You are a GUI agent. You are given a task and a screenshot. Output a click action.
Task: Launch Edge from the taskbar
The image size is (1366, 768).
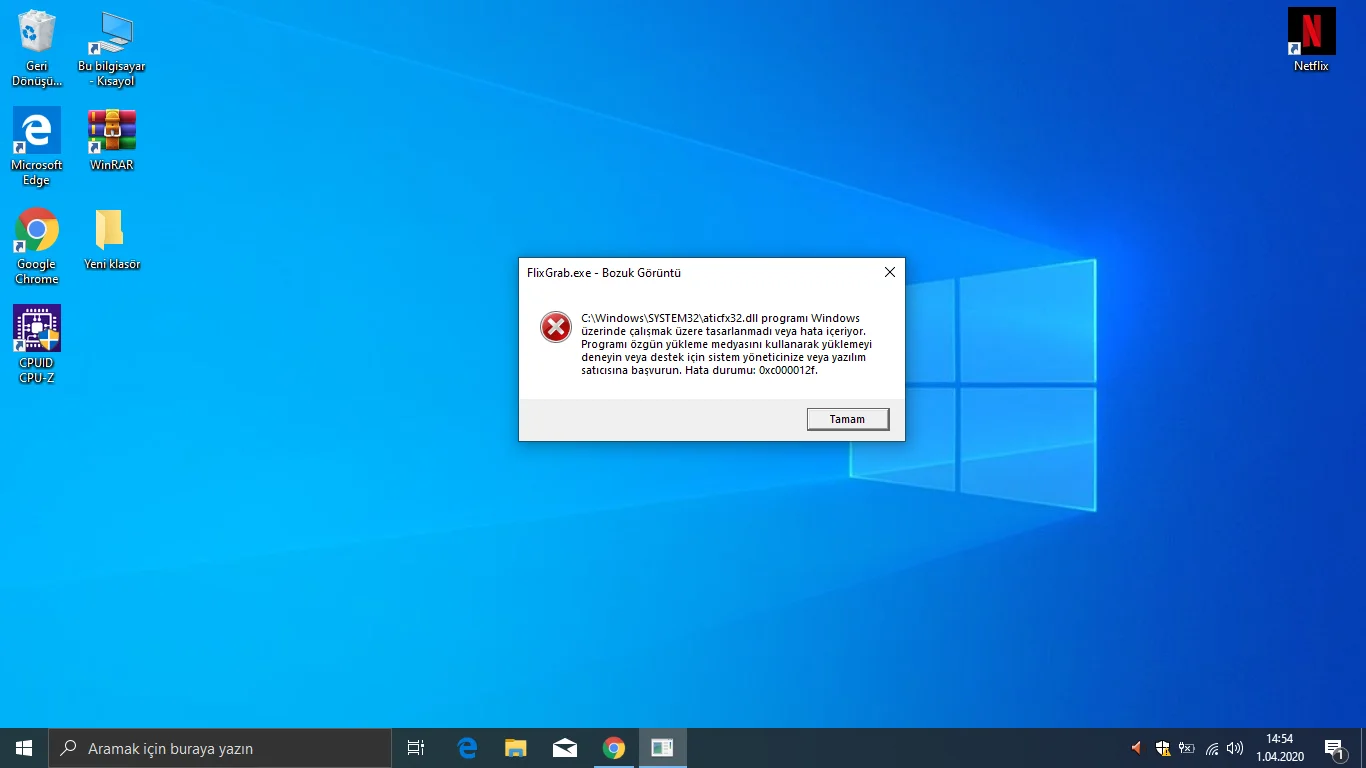tap(467, 748)
